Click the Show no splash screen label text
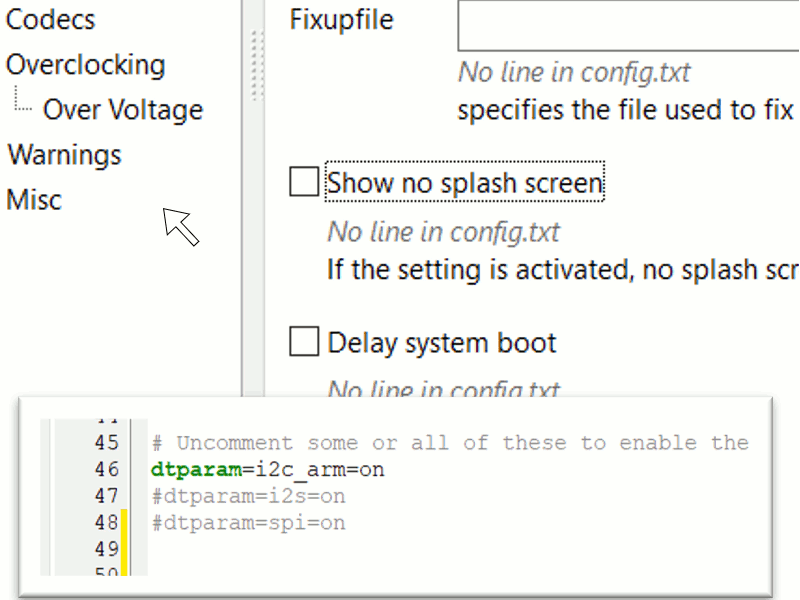Viewport: 800px width, 600px height. point(464,182)
